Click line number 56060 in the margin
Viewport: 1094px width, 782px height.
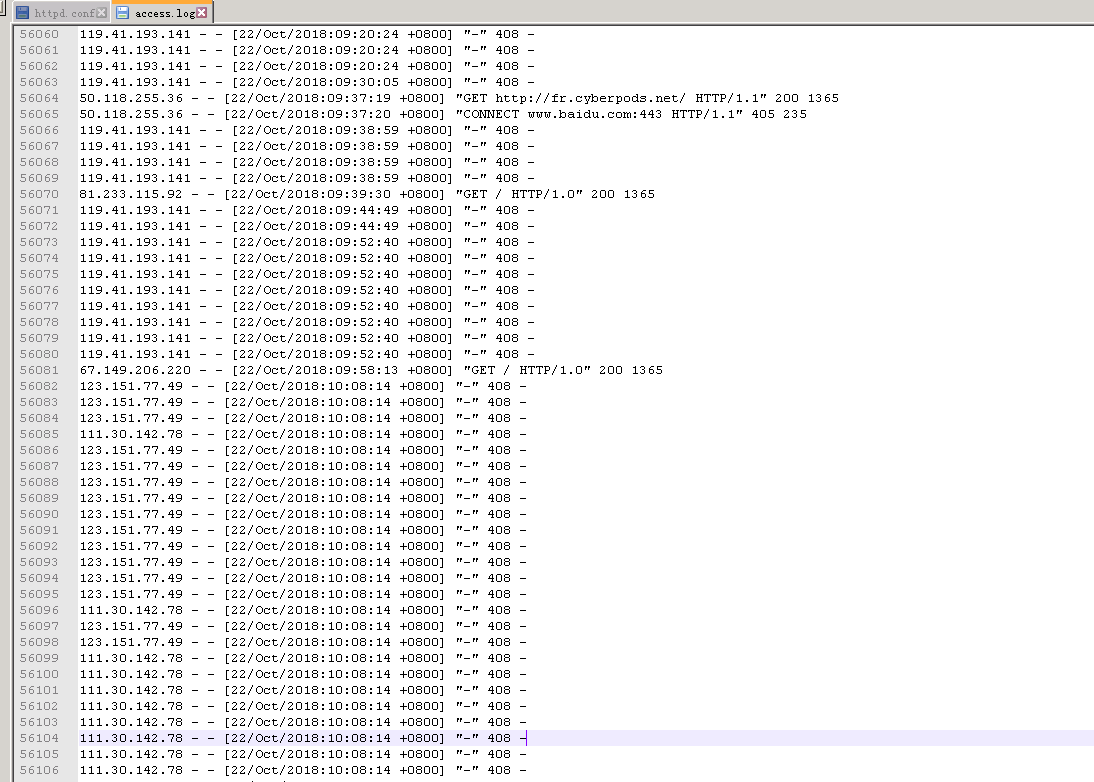point(39,34)
